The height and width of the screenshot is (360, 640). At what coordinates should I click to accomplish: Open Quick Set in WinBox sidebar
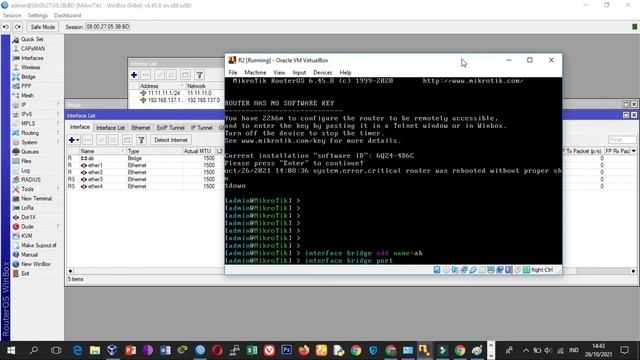pyautogui.click(x=32, y=39)
